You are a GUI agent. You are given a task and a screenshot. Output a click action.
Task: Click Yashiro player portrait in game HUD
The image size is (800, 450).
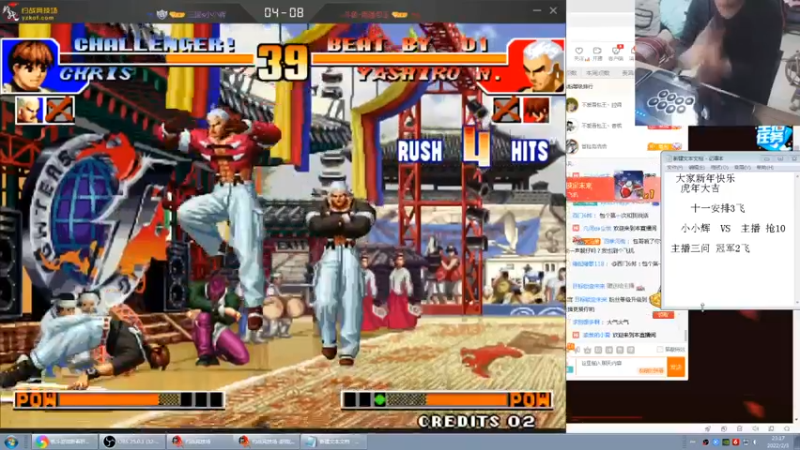(536, 65)
